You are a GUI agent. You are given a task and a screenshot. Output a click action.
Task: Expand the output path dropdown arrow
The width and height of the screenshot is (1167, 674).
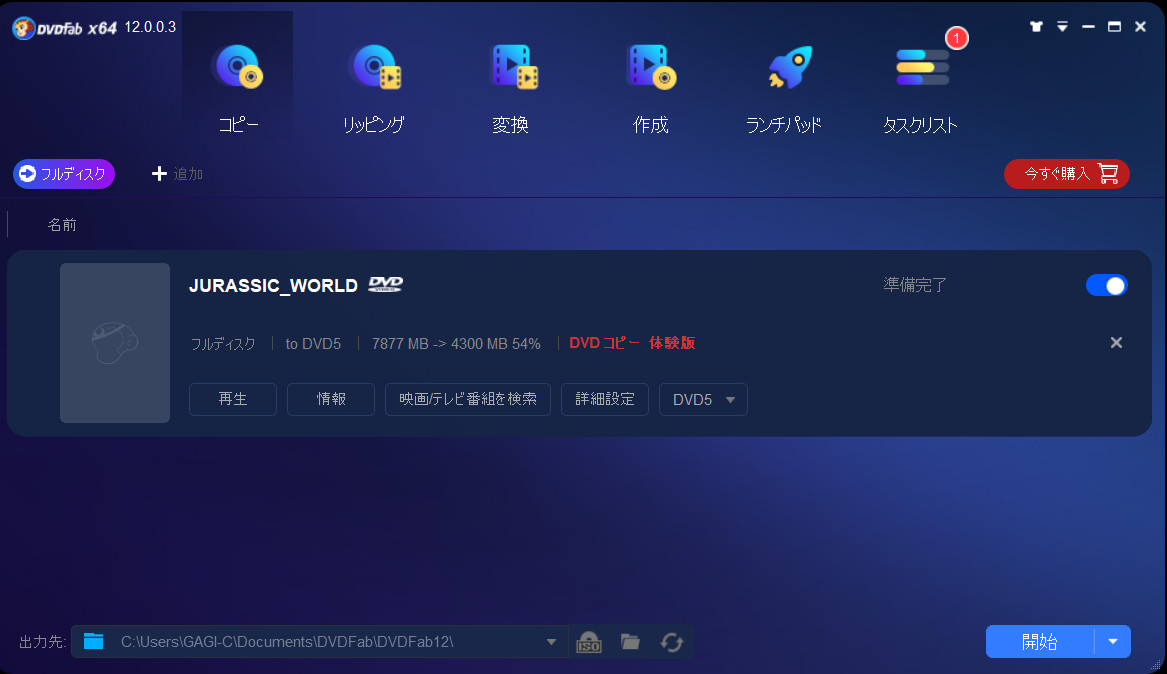pyautogui.click(x=551, y=642)
